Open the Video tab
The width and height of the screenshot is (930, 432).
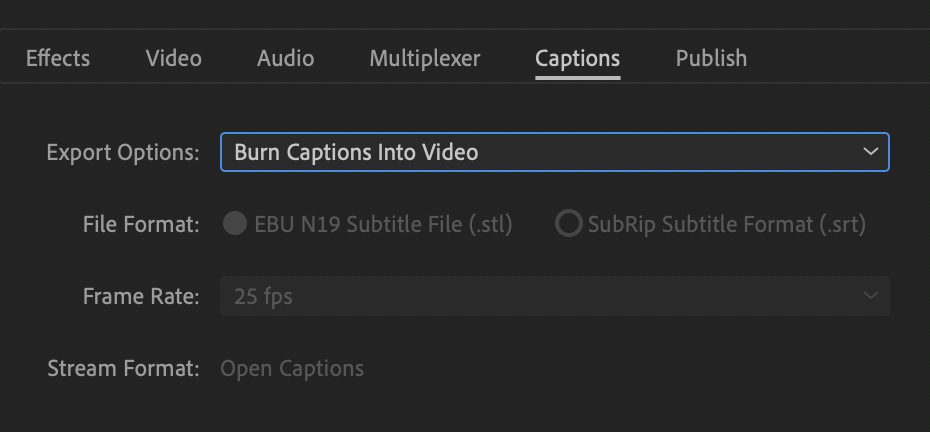pyautogui.click(x=173, y=59)
